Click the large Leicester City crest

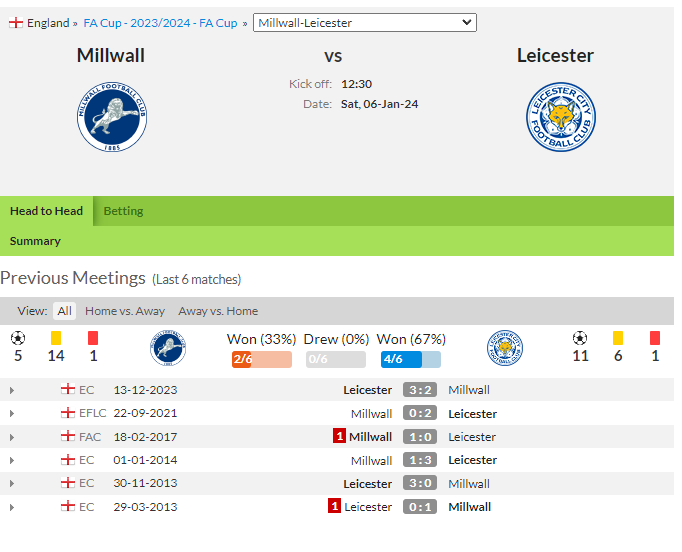pos(561,117)
